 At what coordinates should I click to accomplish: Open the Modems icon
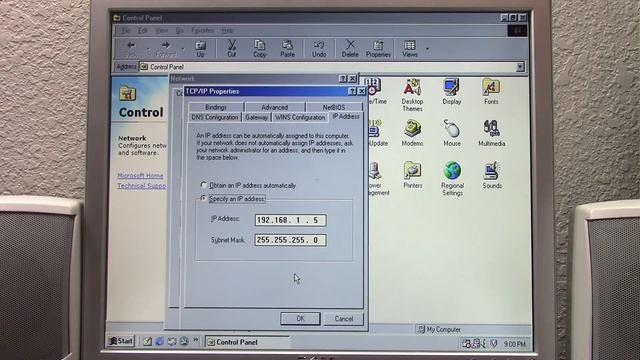point(412,133)
